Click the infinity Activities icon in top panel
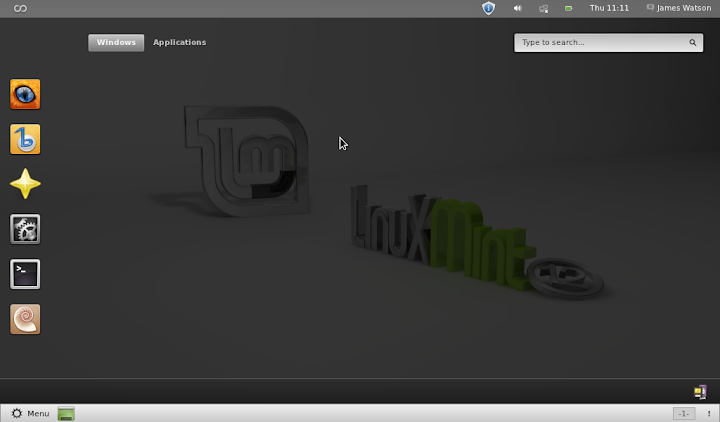The width and height of the screenshot is (720, 422). click(x=20, y=9)
